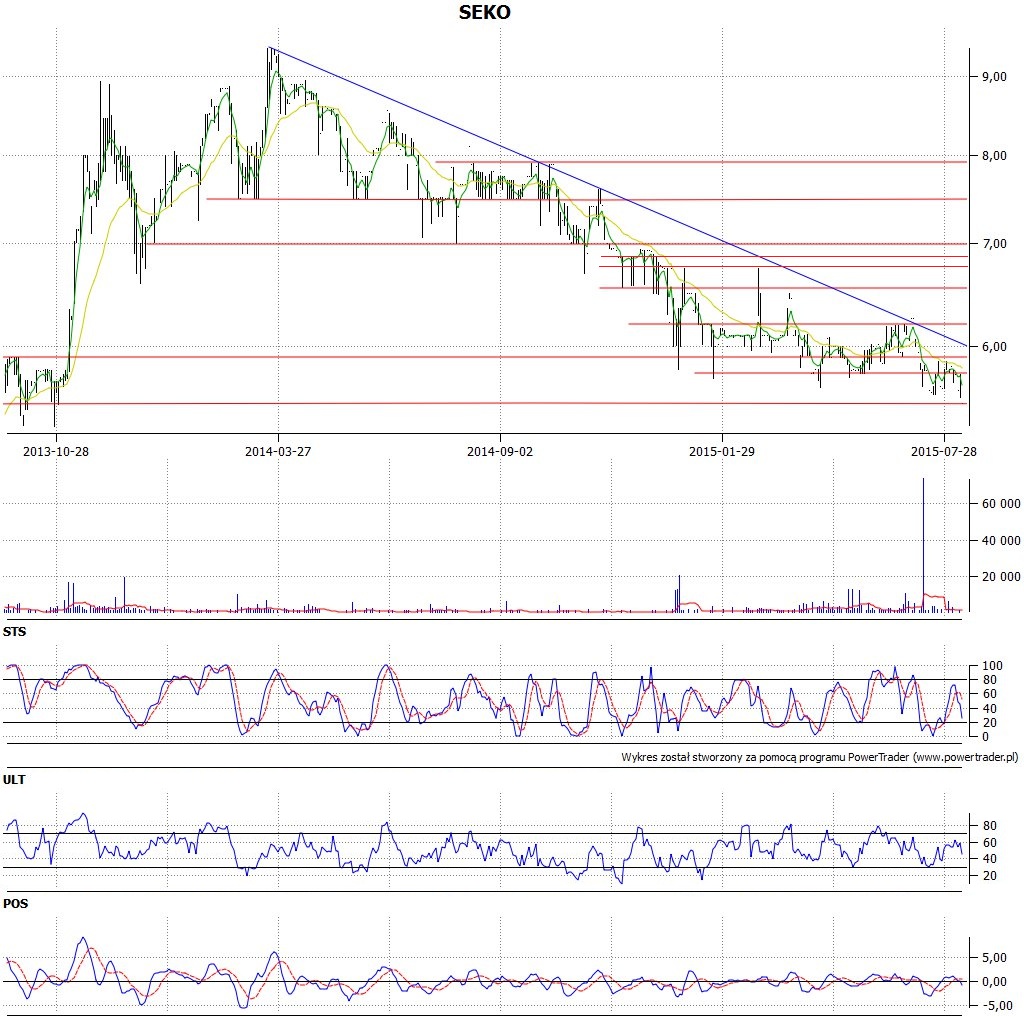Click the 7,00 price axis label
This screenshot has width=1024, height=1017.
pos(994,244)
